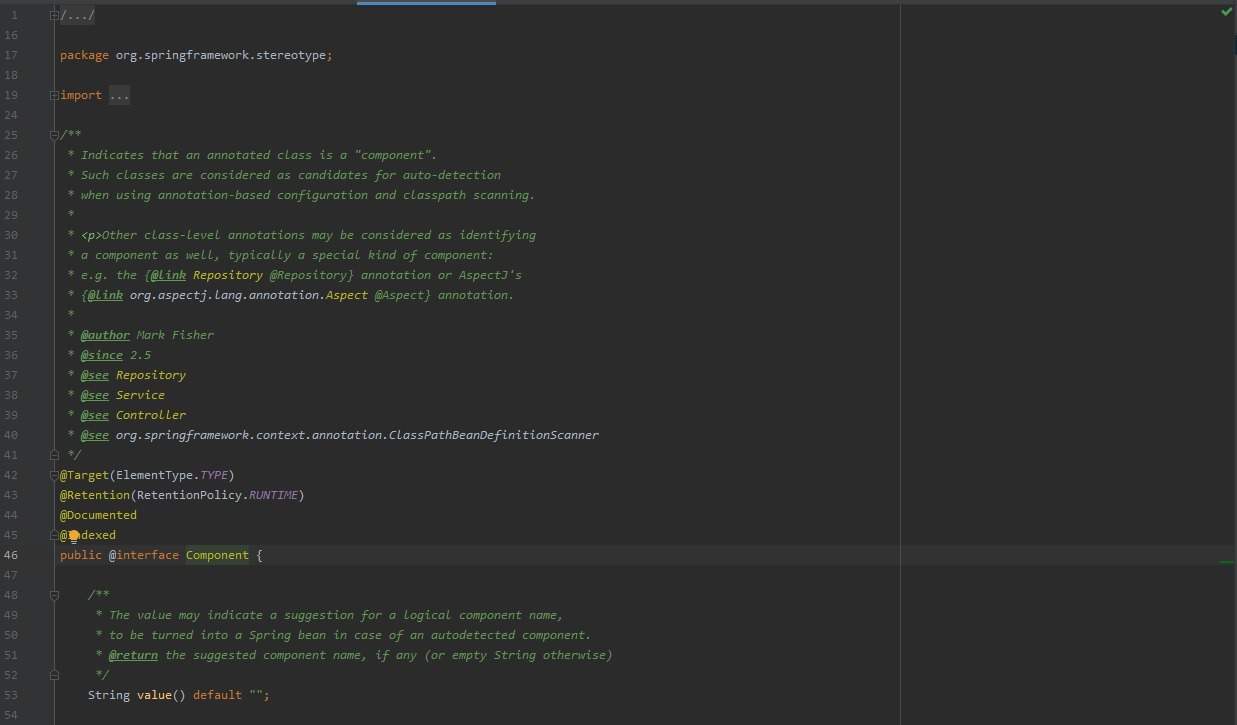Screen dimensions: 1237x725
Task: Click 'ElementType' in the @Target annotation
Action: tap(154, 475)
